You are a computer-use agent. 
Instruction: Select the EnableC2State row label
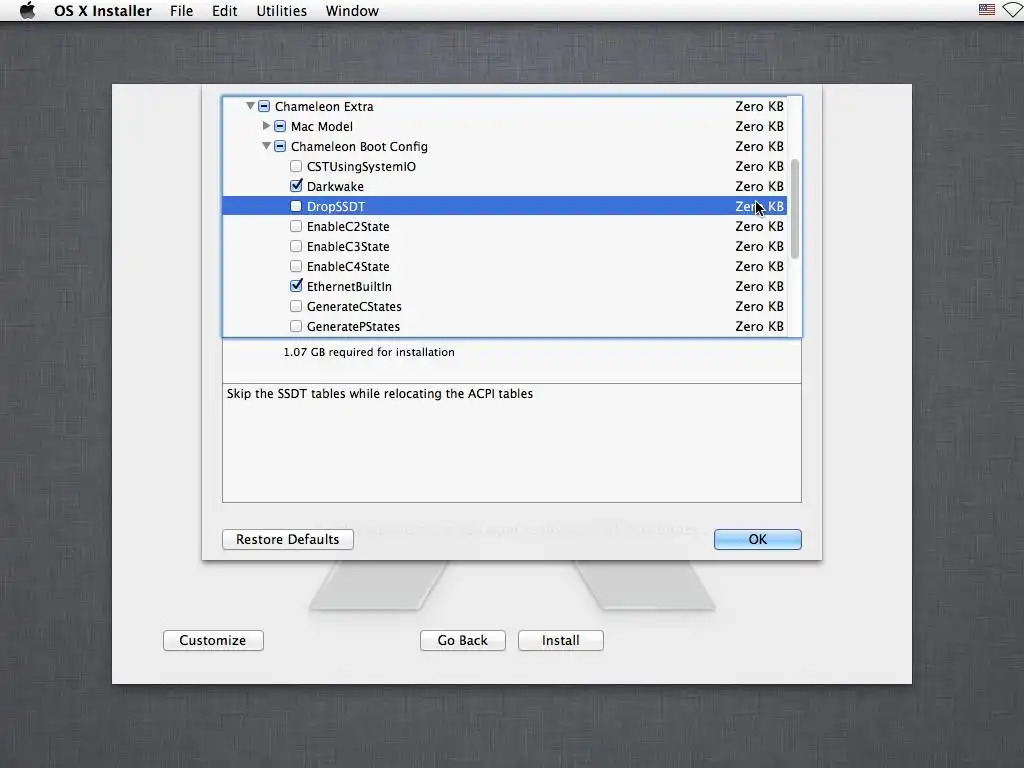click(348, 227)
